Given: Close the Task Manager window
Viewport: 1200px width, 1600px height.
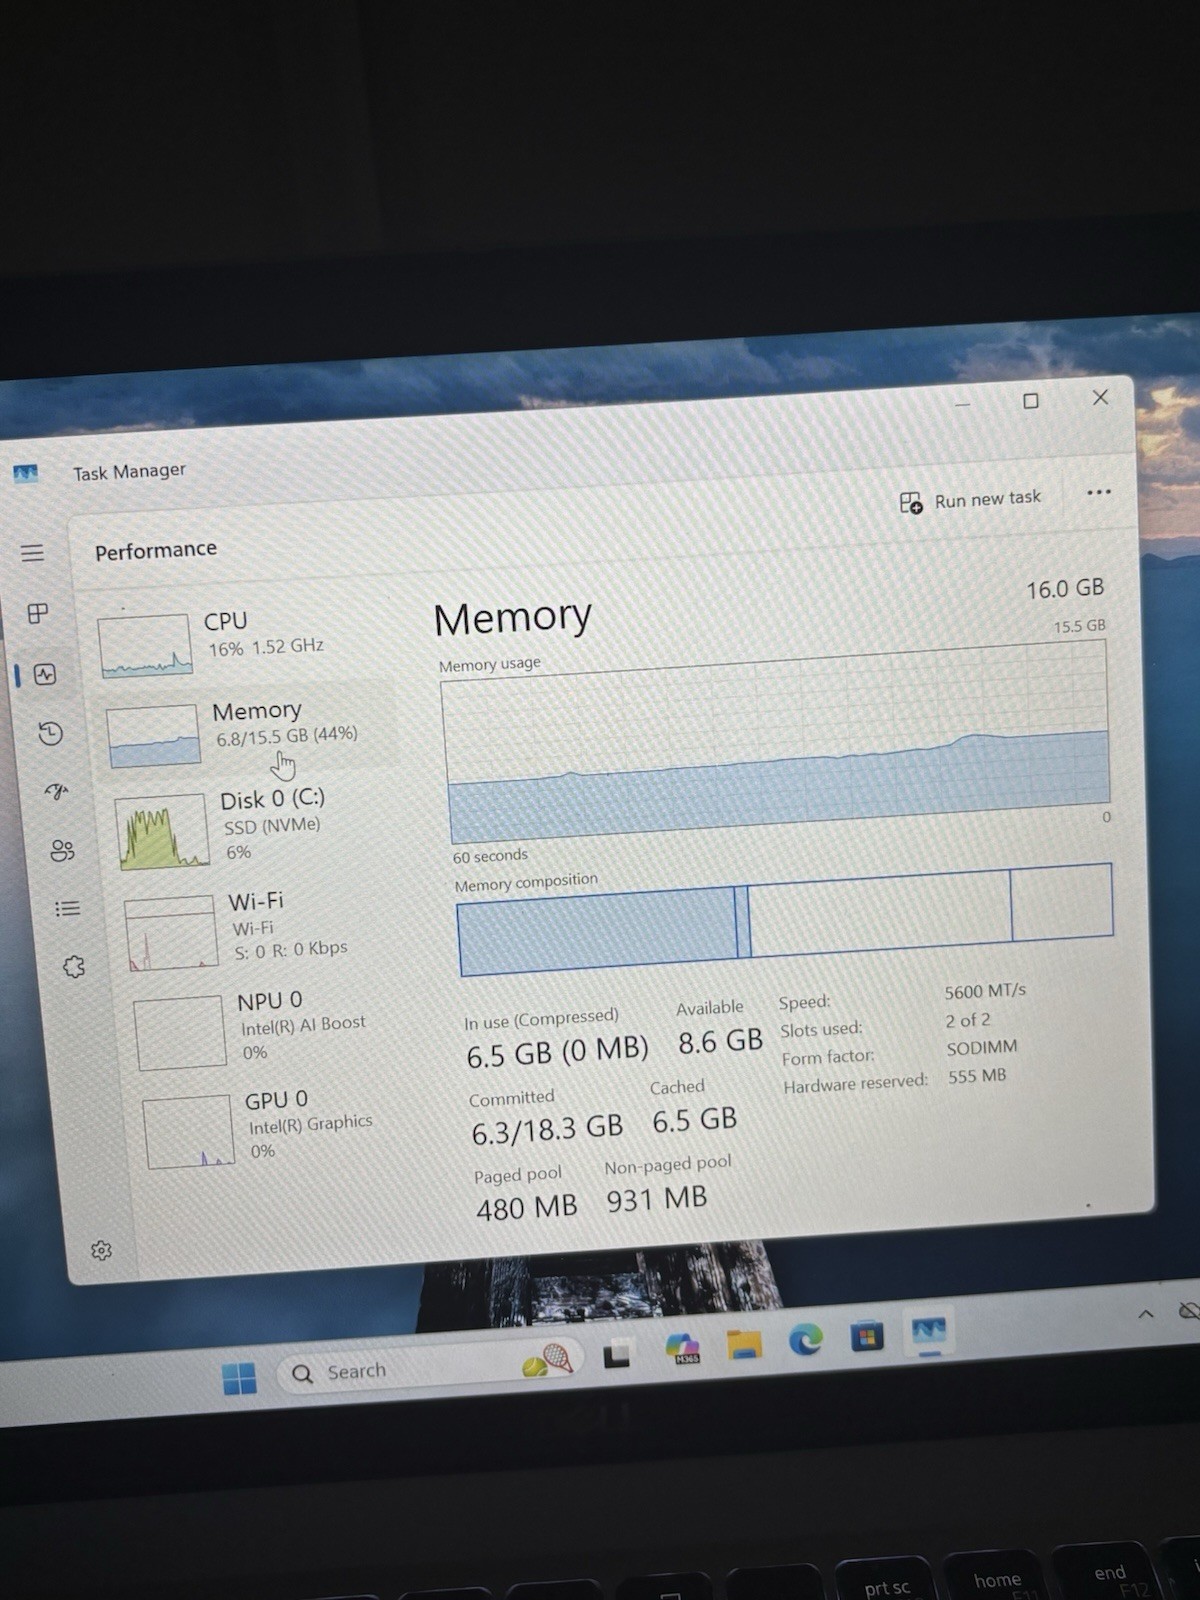Looking at the screenshot, I should 1101,397.
